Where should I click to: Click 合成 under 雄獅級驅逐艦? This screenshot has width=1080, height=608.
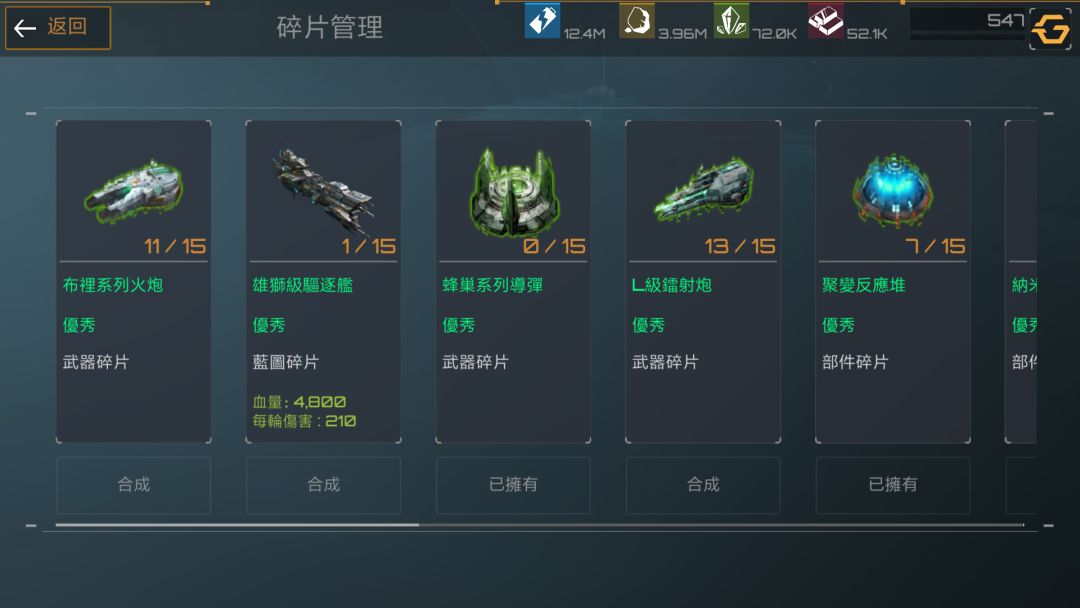tap(323, 485)
